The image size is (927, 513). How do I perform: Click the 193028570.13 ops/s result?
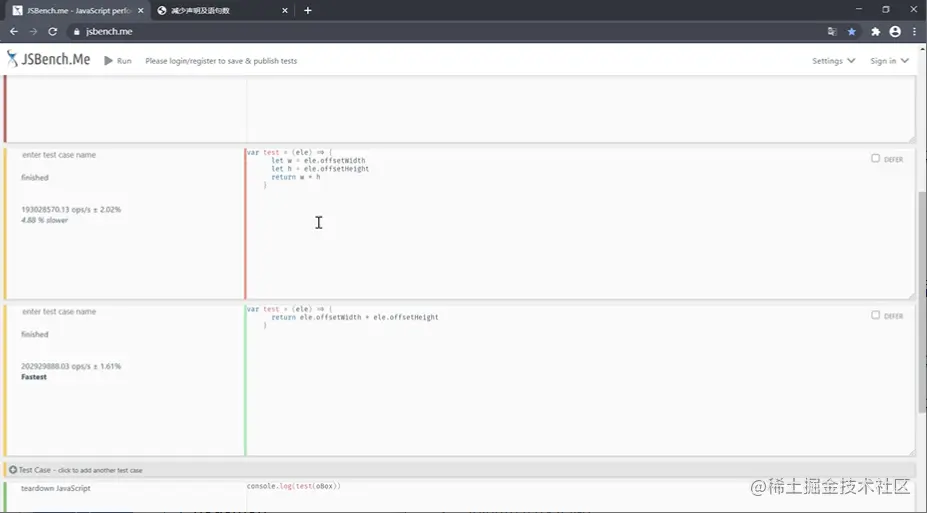(x=71, y=209)
